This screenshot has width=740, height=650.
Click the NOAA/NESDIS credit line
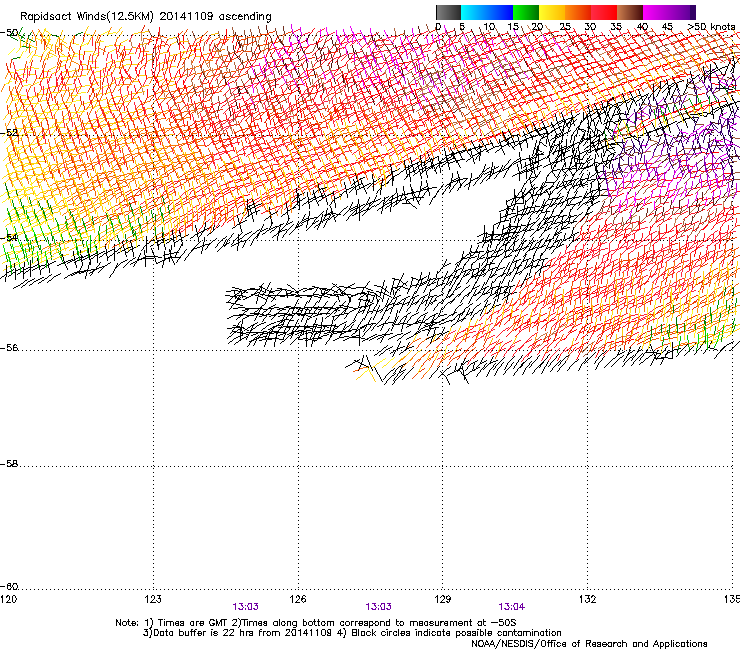point(589,644)
